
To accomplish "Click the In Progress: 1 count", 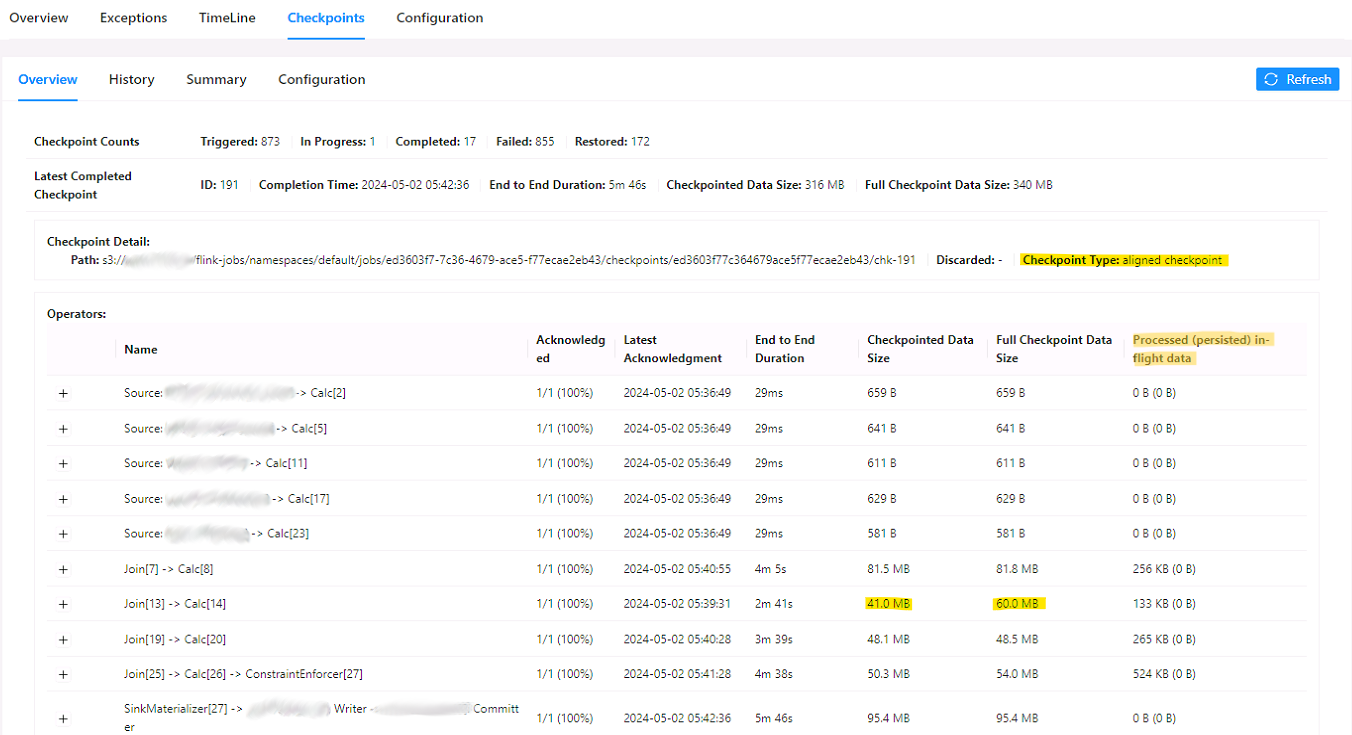I will coord(338,142).
